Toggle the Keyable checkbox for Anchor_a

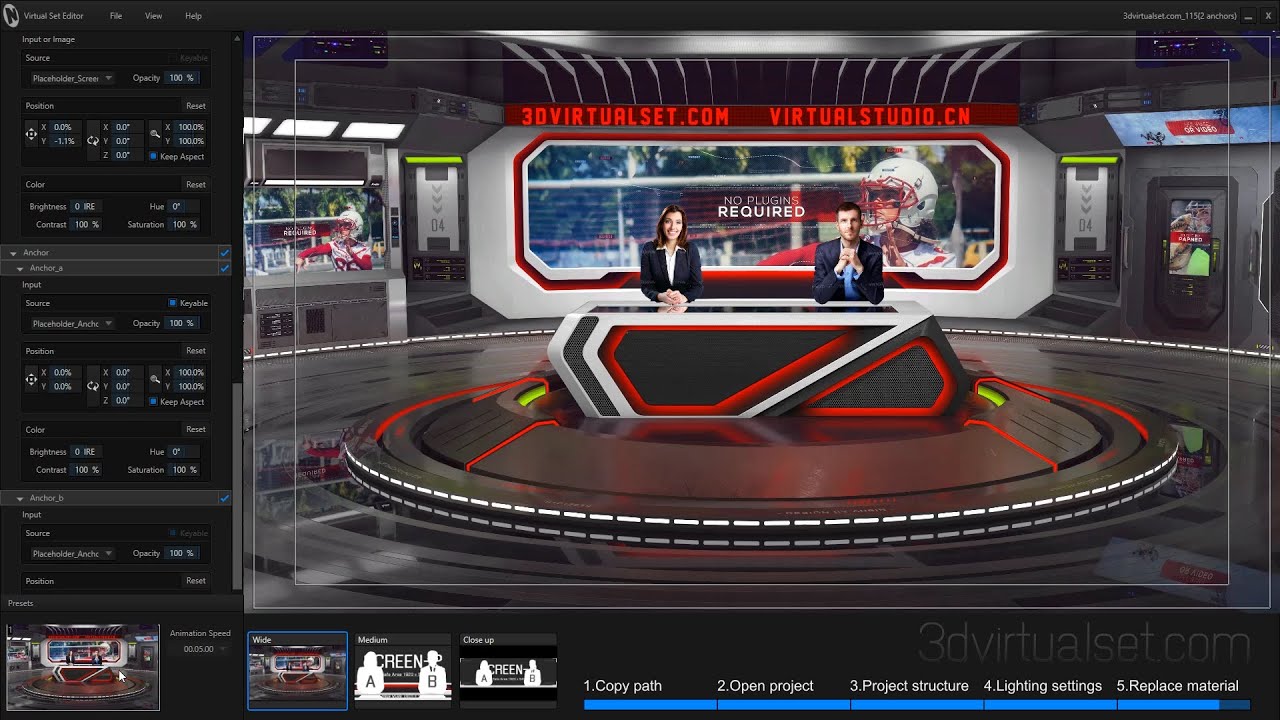pos(172,303)
